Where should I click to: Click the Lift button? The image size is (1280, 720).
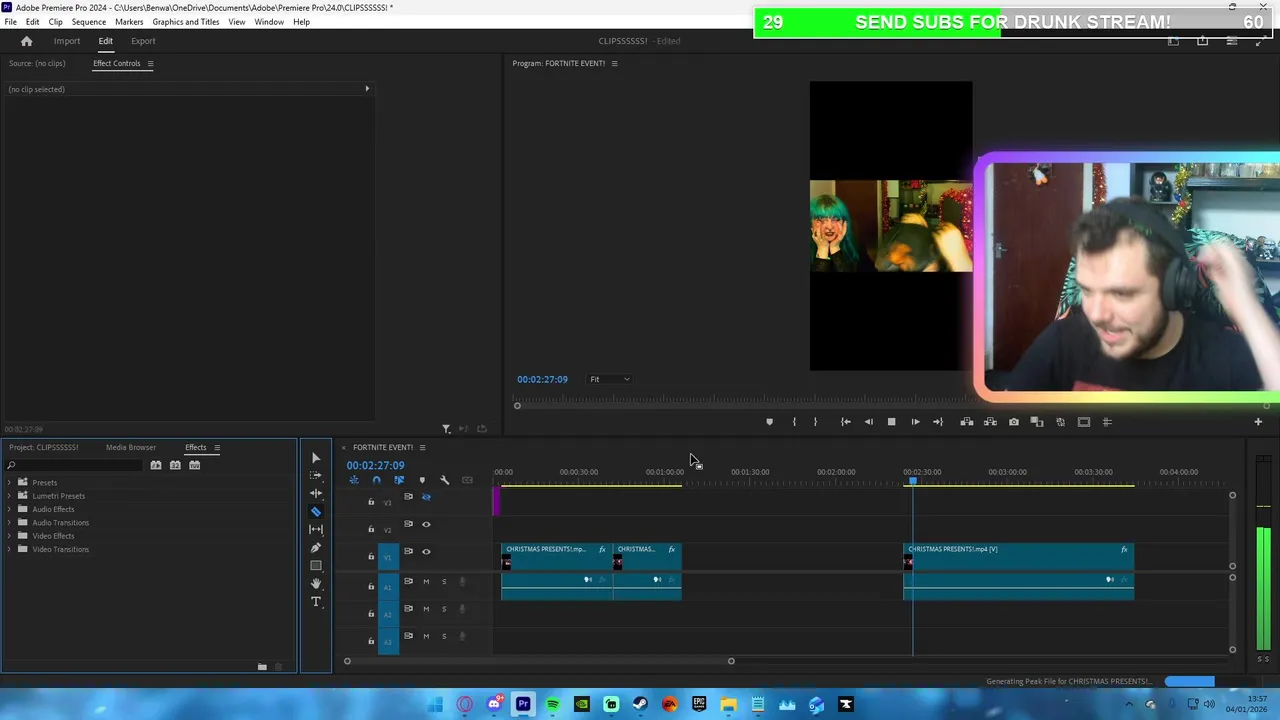coord(967,422)
